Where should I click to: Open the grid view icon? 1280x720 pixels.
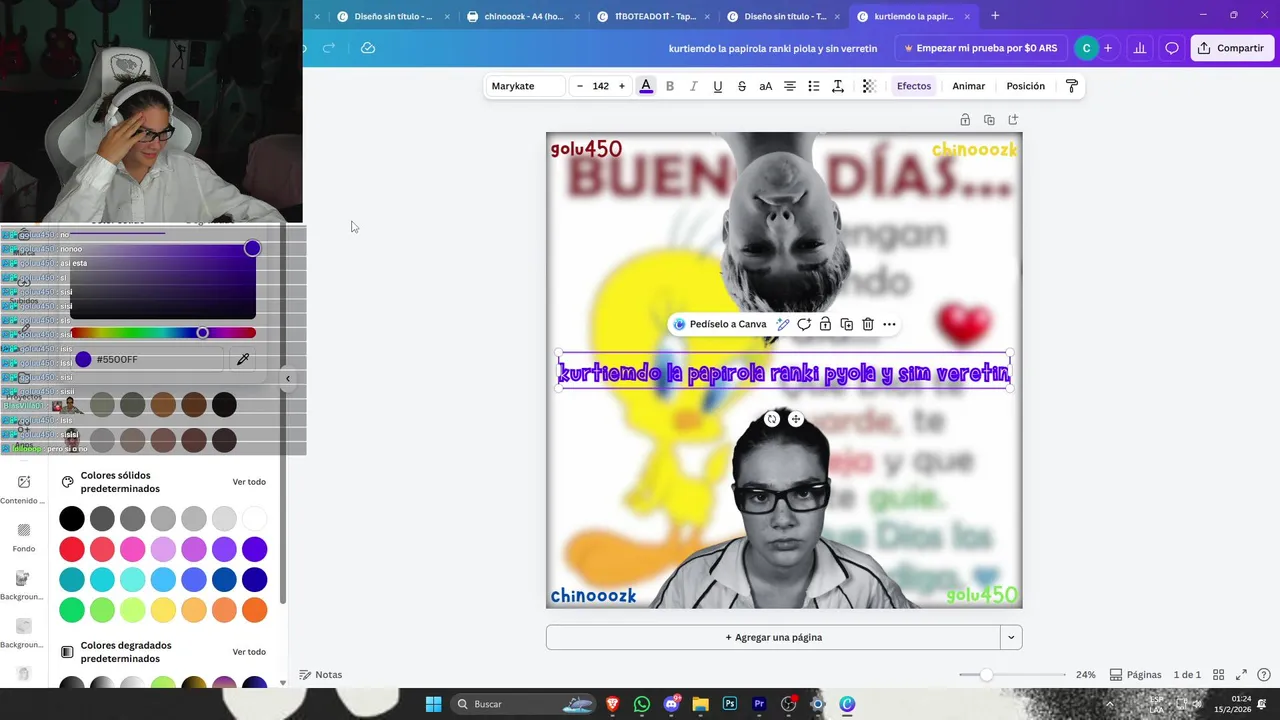click(1218, 675)
